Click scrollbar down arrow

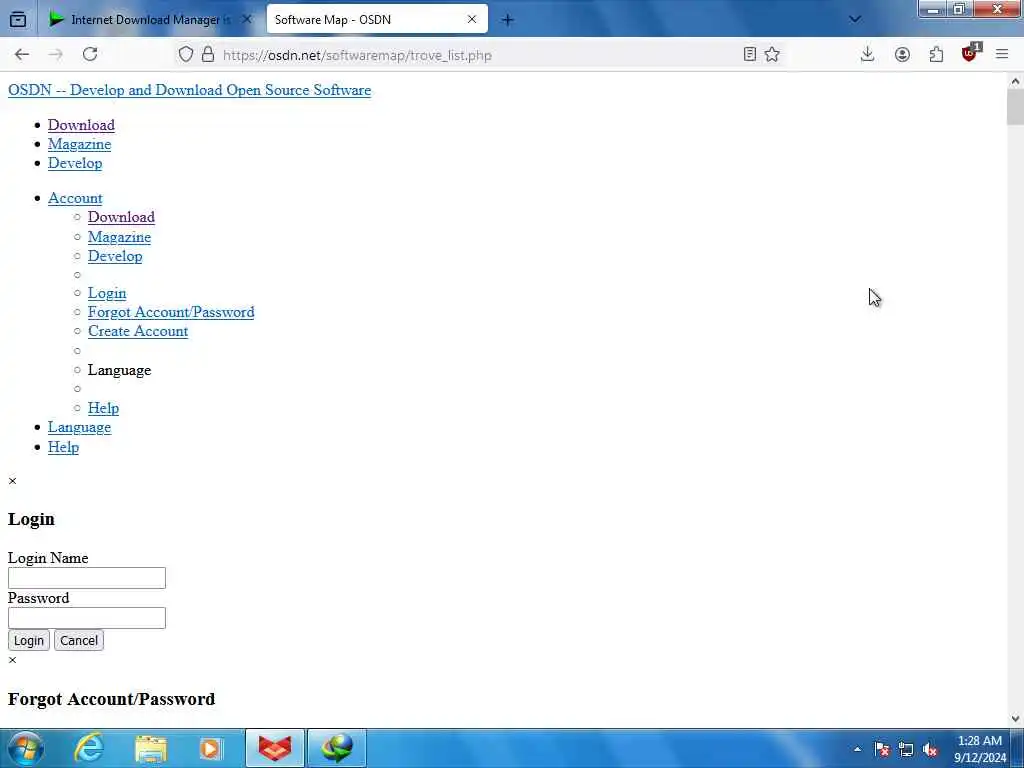[x=1015, y=719]
